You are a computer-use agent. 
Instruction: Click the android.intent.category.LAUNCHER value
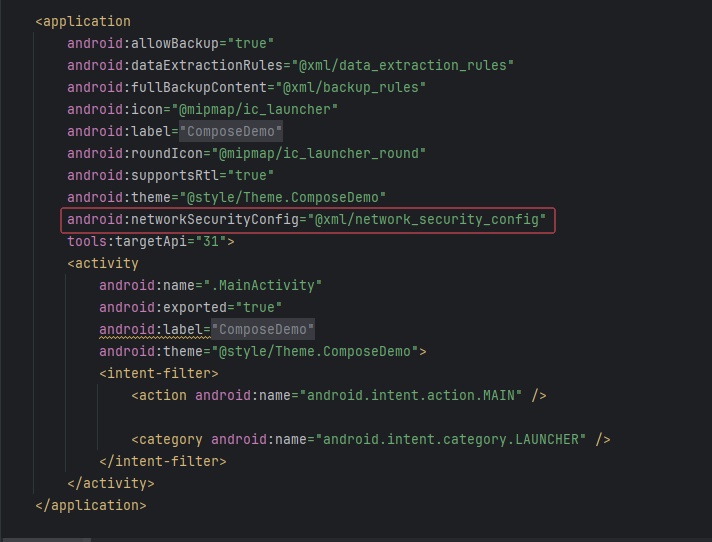(x=451, y=440)
